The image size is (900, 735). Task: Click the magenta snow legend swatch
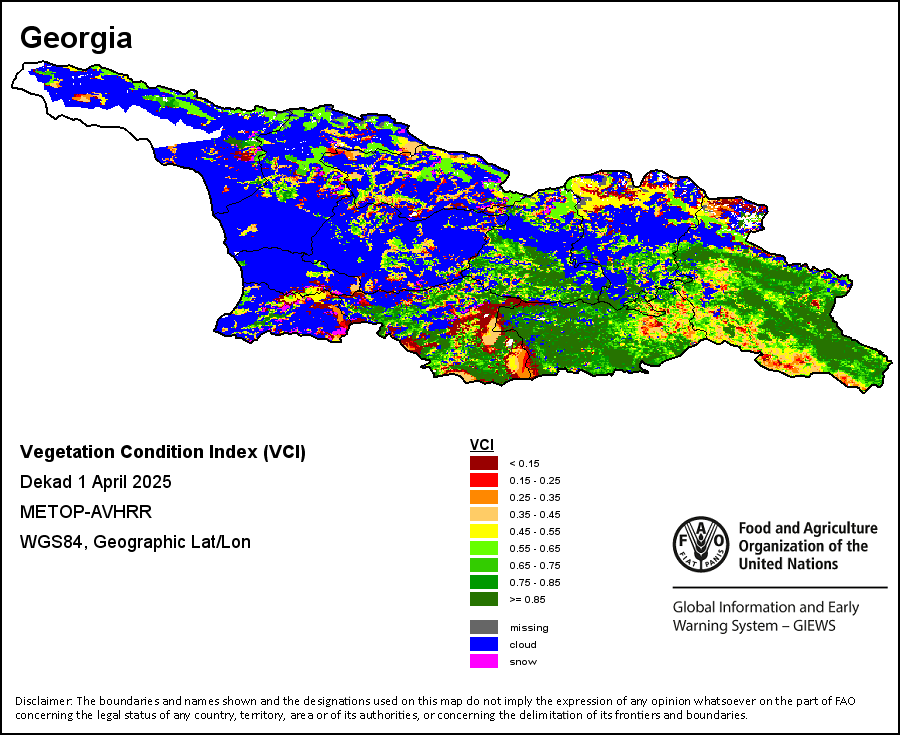(483, 661)
